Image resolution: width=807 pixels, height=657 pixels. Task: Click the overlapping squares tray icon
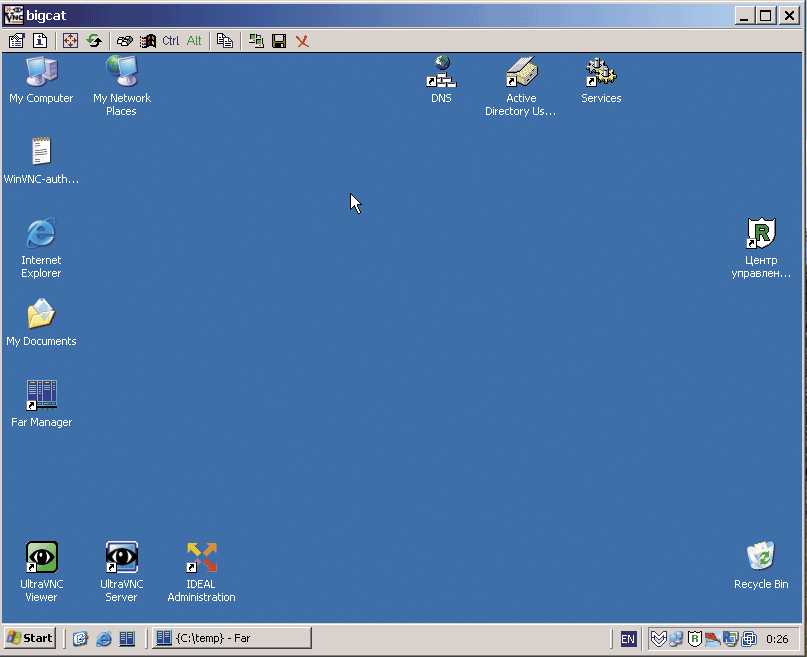click(x=749, y=638)
